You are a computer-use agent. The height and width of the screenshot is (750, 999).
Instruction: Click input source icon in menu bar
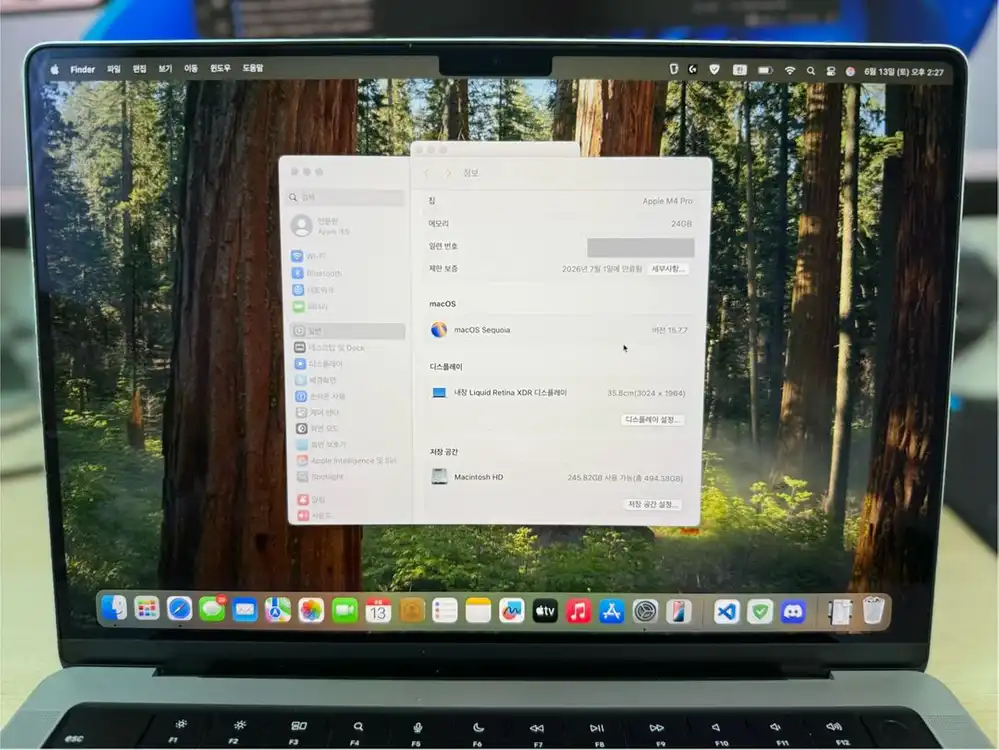[740, 70]
